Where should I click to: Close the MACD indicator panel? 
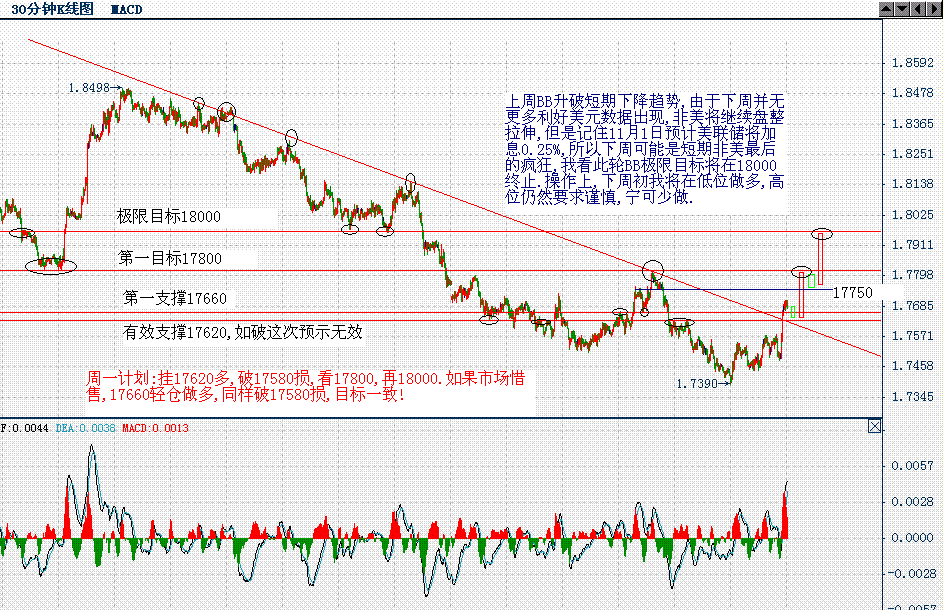874,427
